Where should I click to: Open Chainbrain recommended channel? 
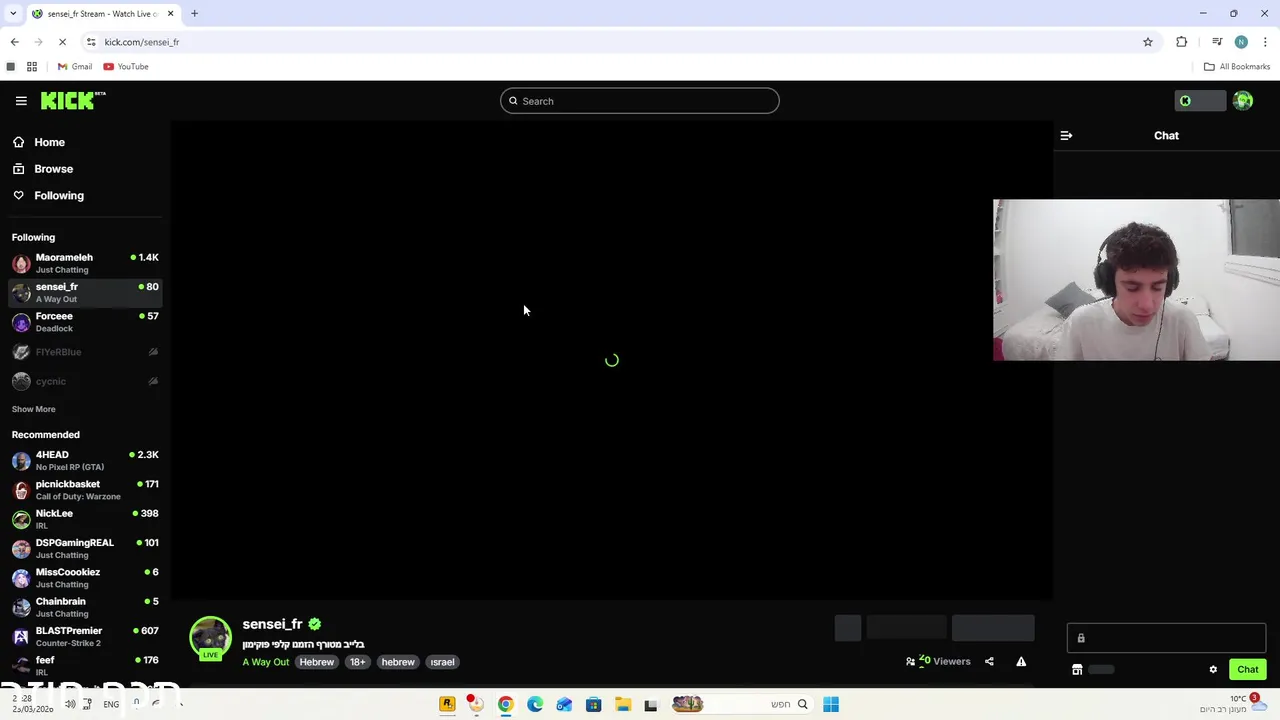(x=85, y=607)
